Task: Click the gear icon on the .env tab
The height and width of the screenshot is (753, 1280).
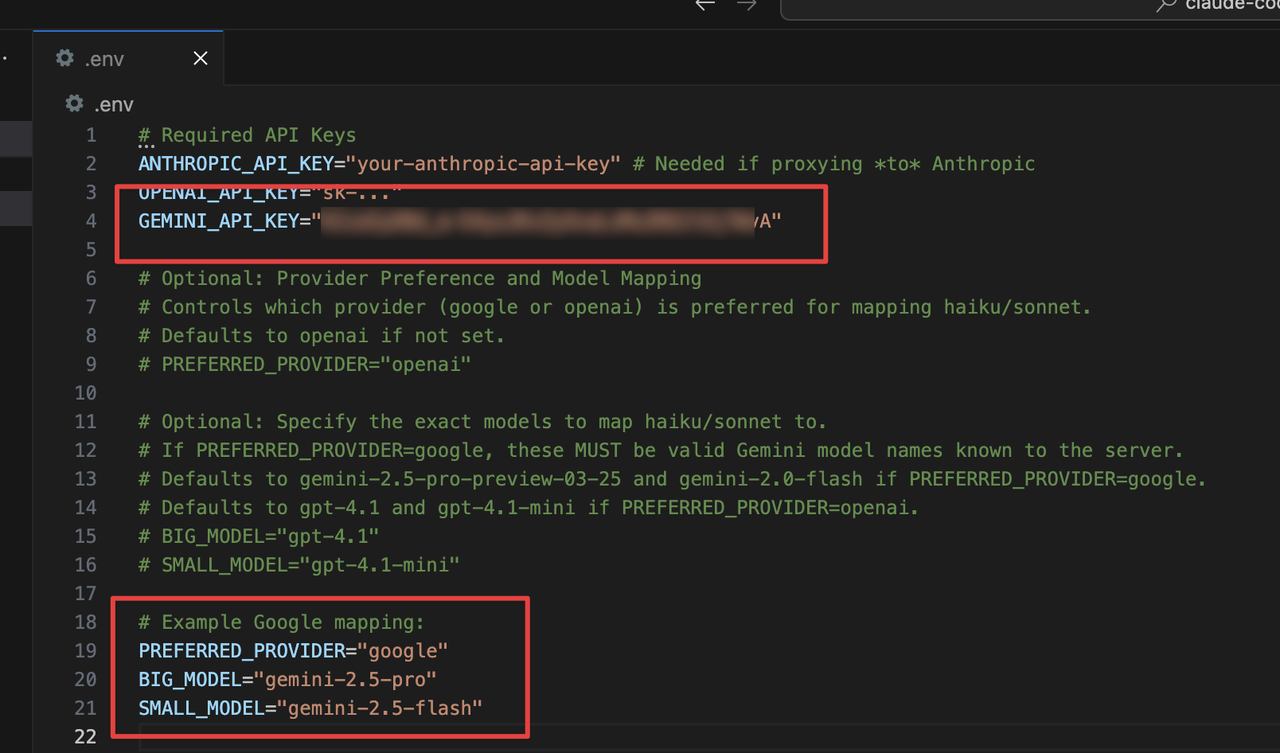Action: point(62,58)
